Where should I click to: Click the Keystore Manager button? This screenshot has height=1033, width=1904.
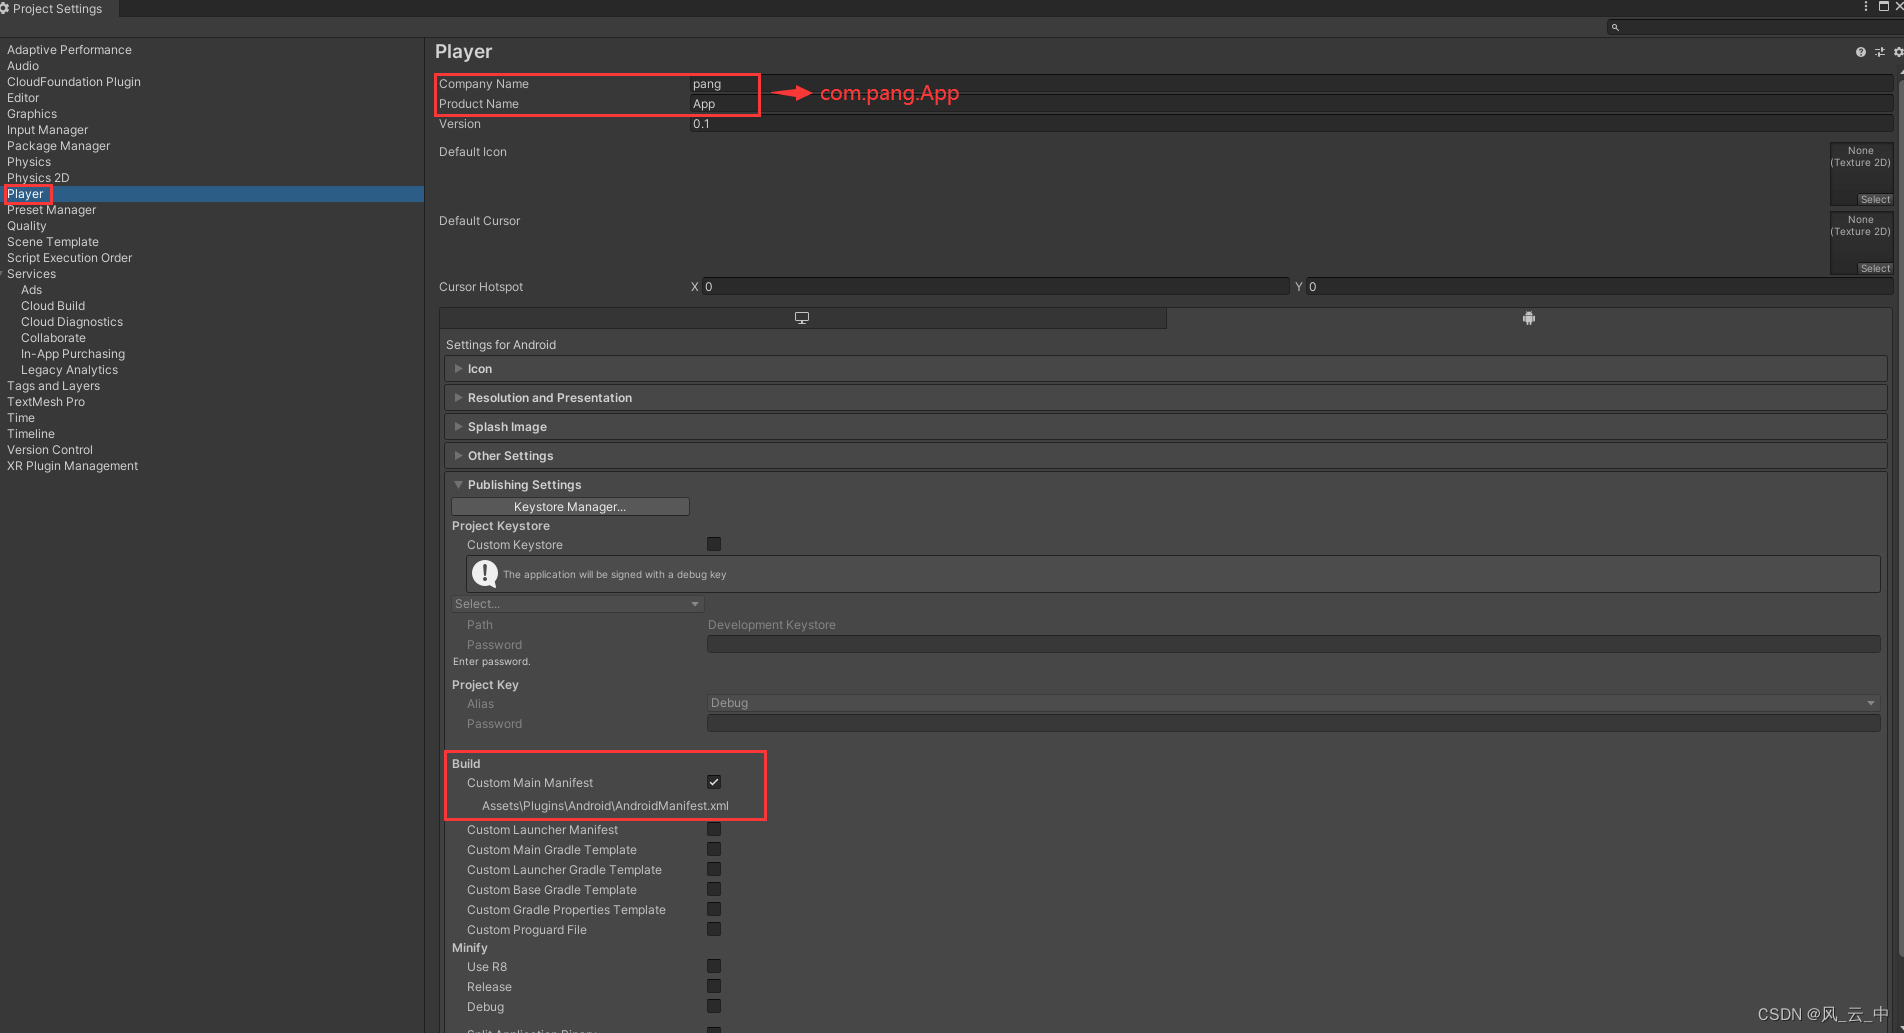[x=569, y=506]
